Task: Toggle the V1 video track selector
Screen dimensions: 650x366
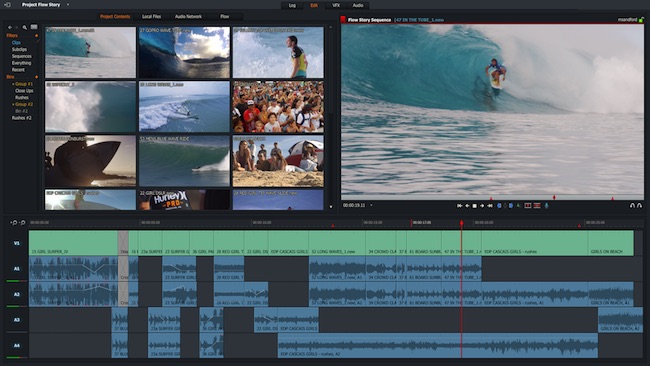Action: tap(17, 243)
